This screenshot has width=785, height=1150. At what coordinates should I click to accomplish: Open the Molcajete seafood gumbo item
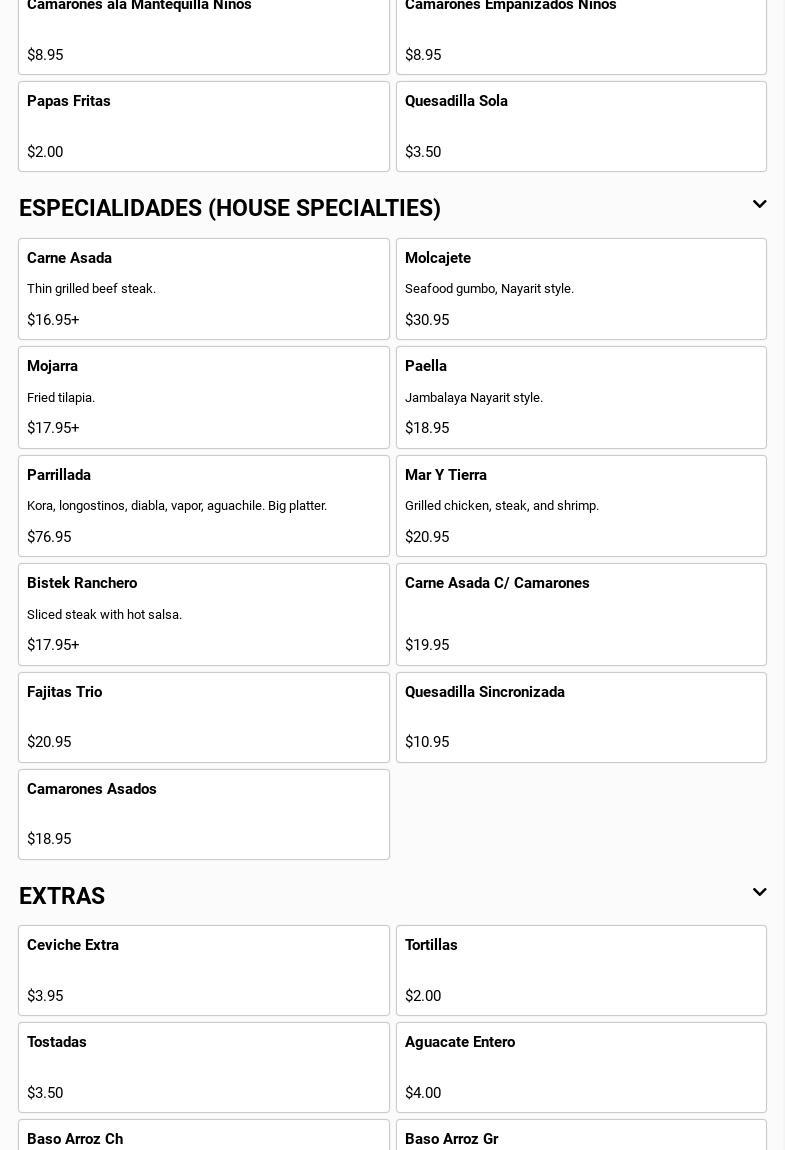(x=581, y=289)
